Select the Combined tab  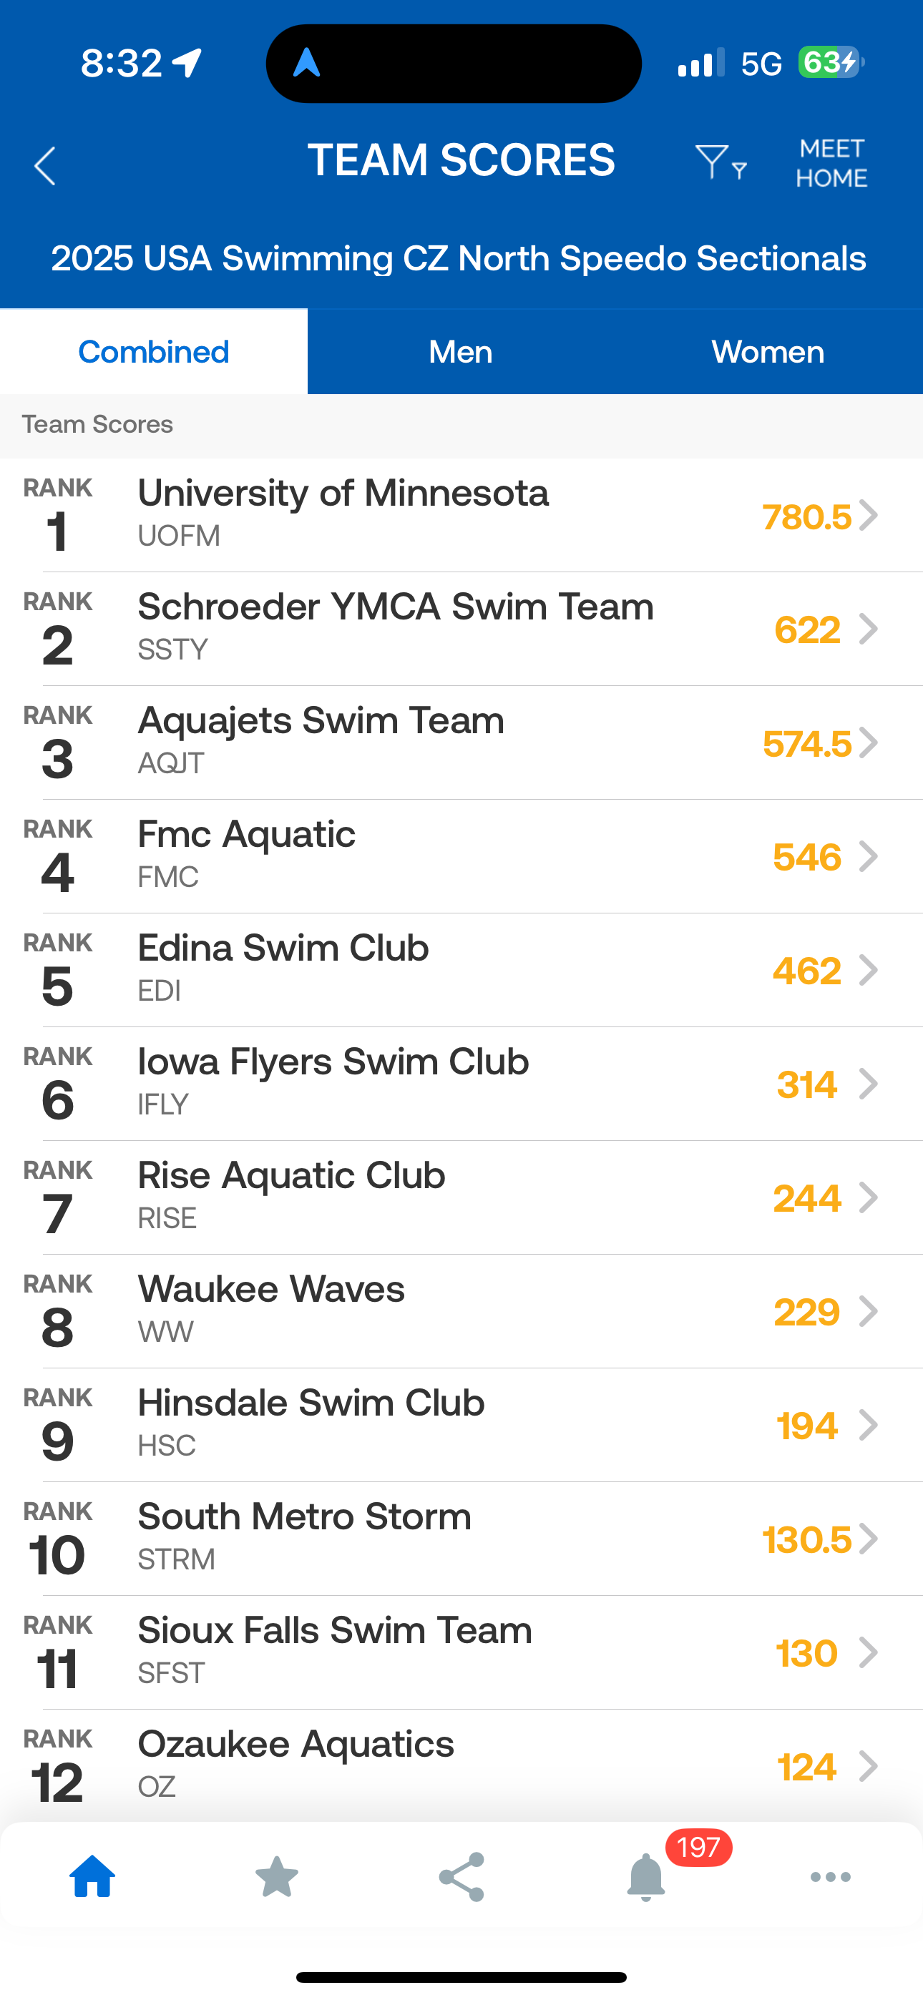click(x=154, y=352)
